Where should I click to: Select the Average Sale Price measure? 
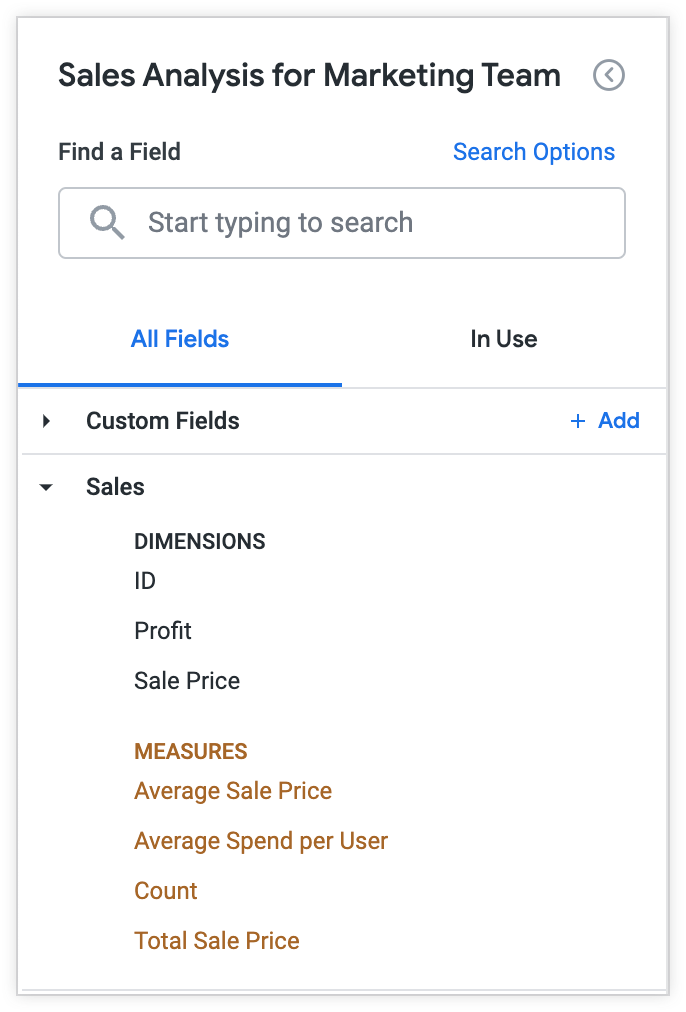coord(232,791)
